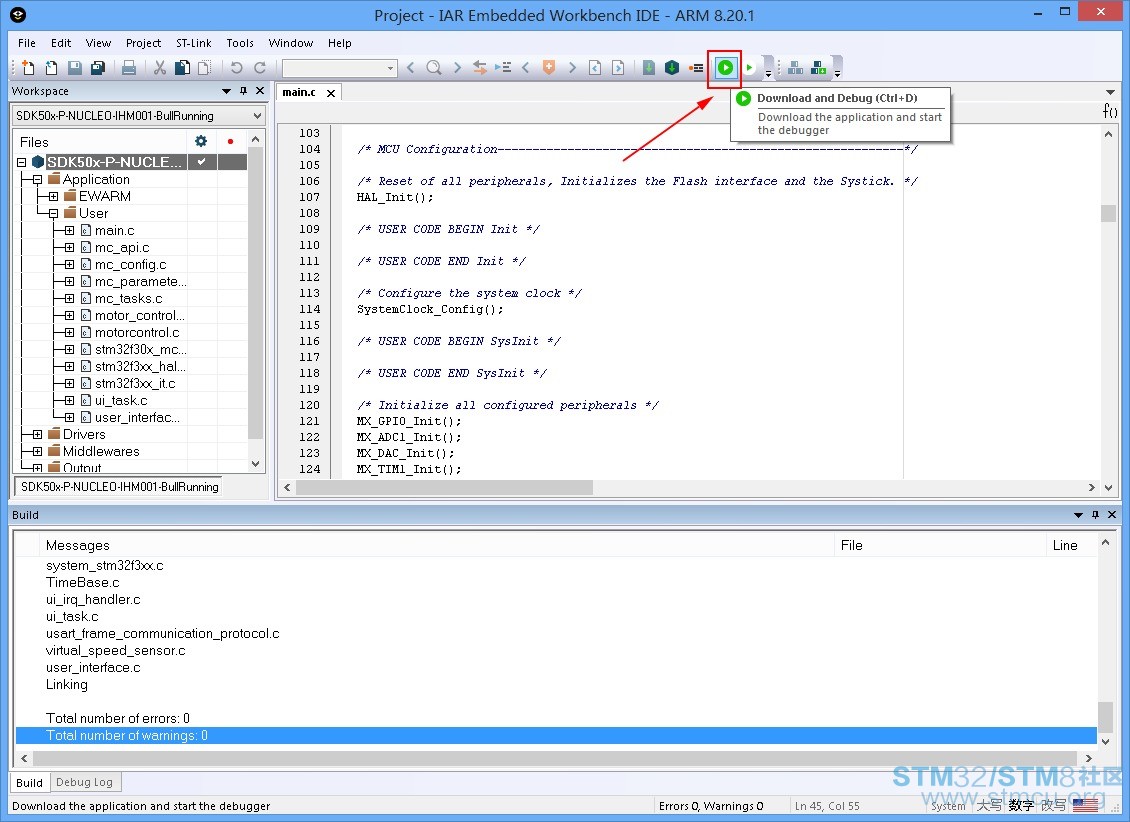Click the Find Next arrow right of the magnifier
The width and height of the screenshot is (1130, 822).
[457, 68]
